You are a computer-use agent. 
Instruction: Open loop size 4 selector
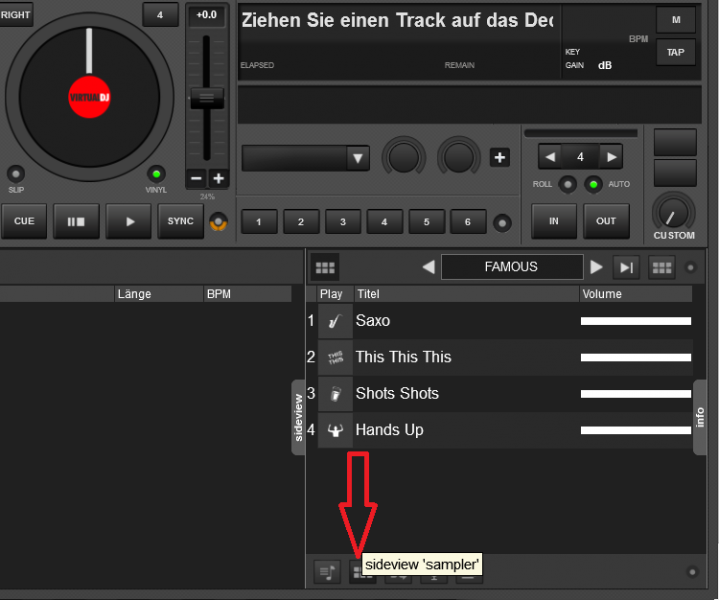point(581,157)
